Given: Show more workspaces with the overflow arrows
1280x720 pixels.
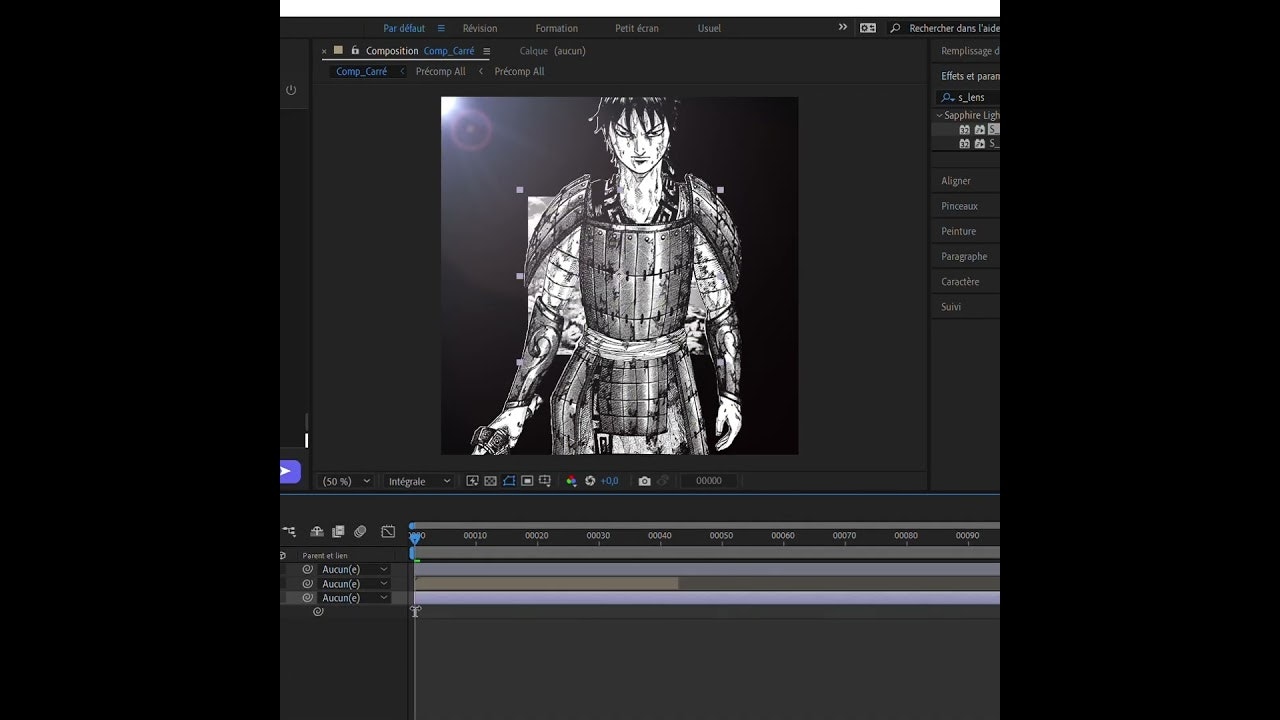Looking at the screenshot, I should [843, 27].
